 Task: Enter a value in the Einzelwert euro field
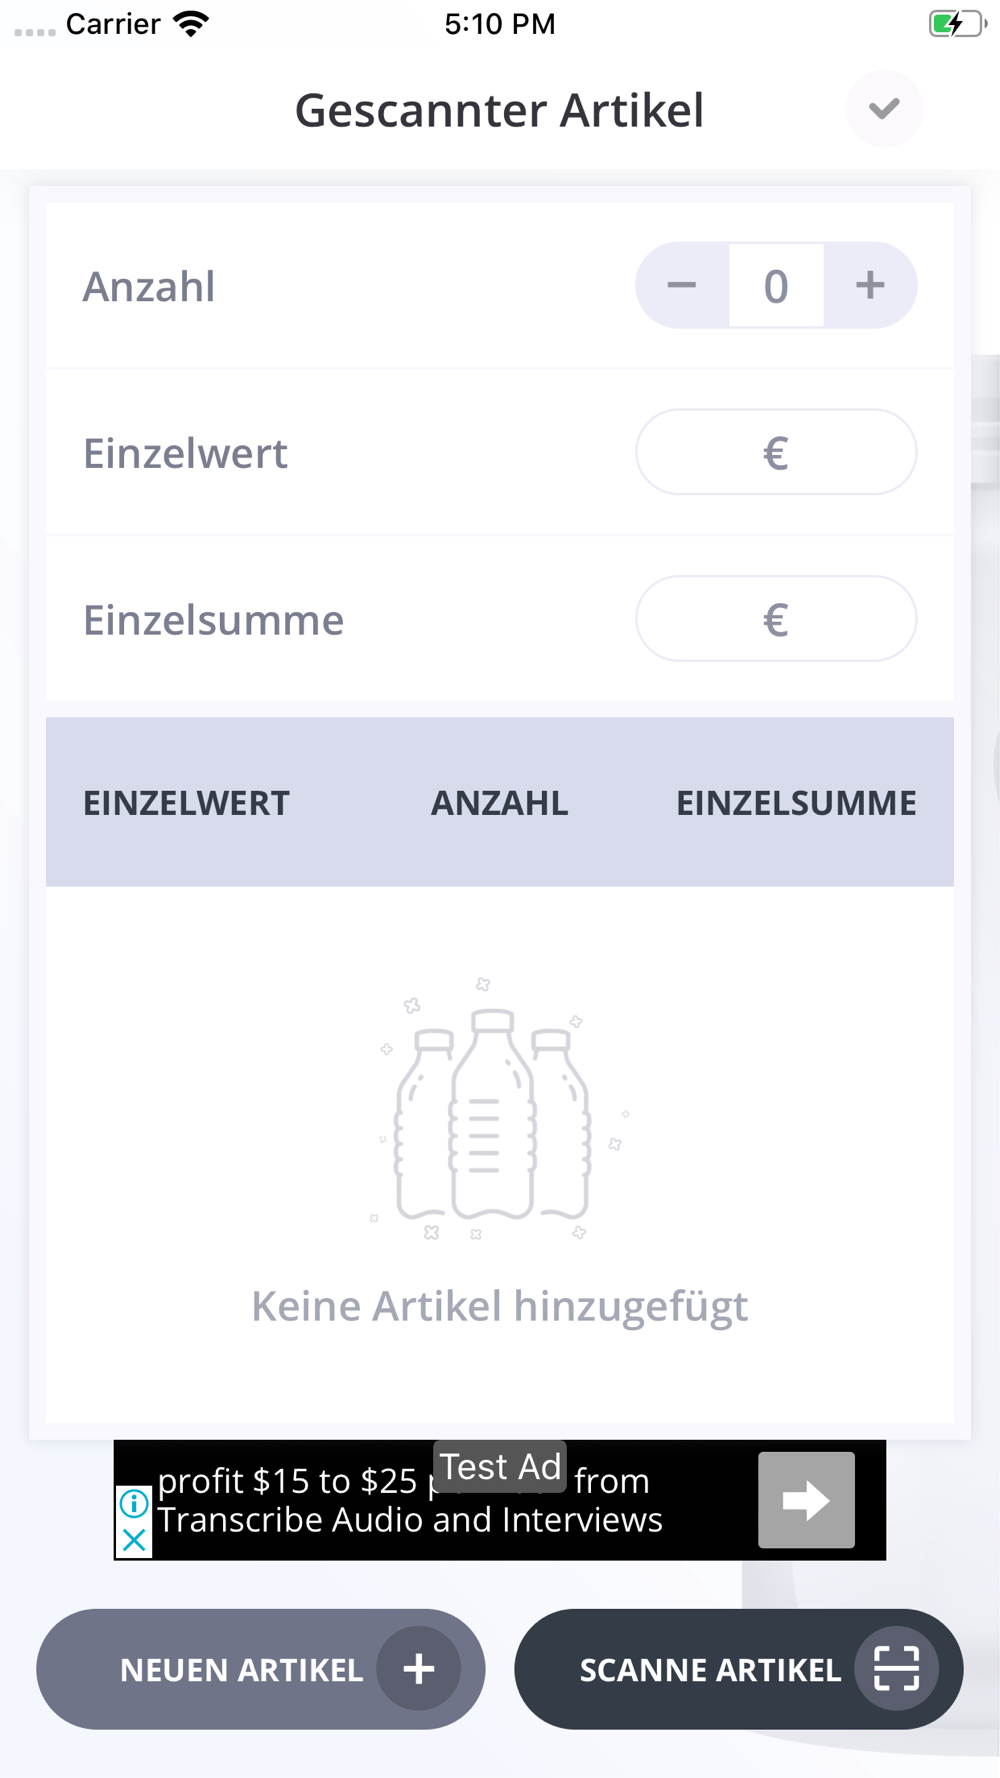coord(776,453)
